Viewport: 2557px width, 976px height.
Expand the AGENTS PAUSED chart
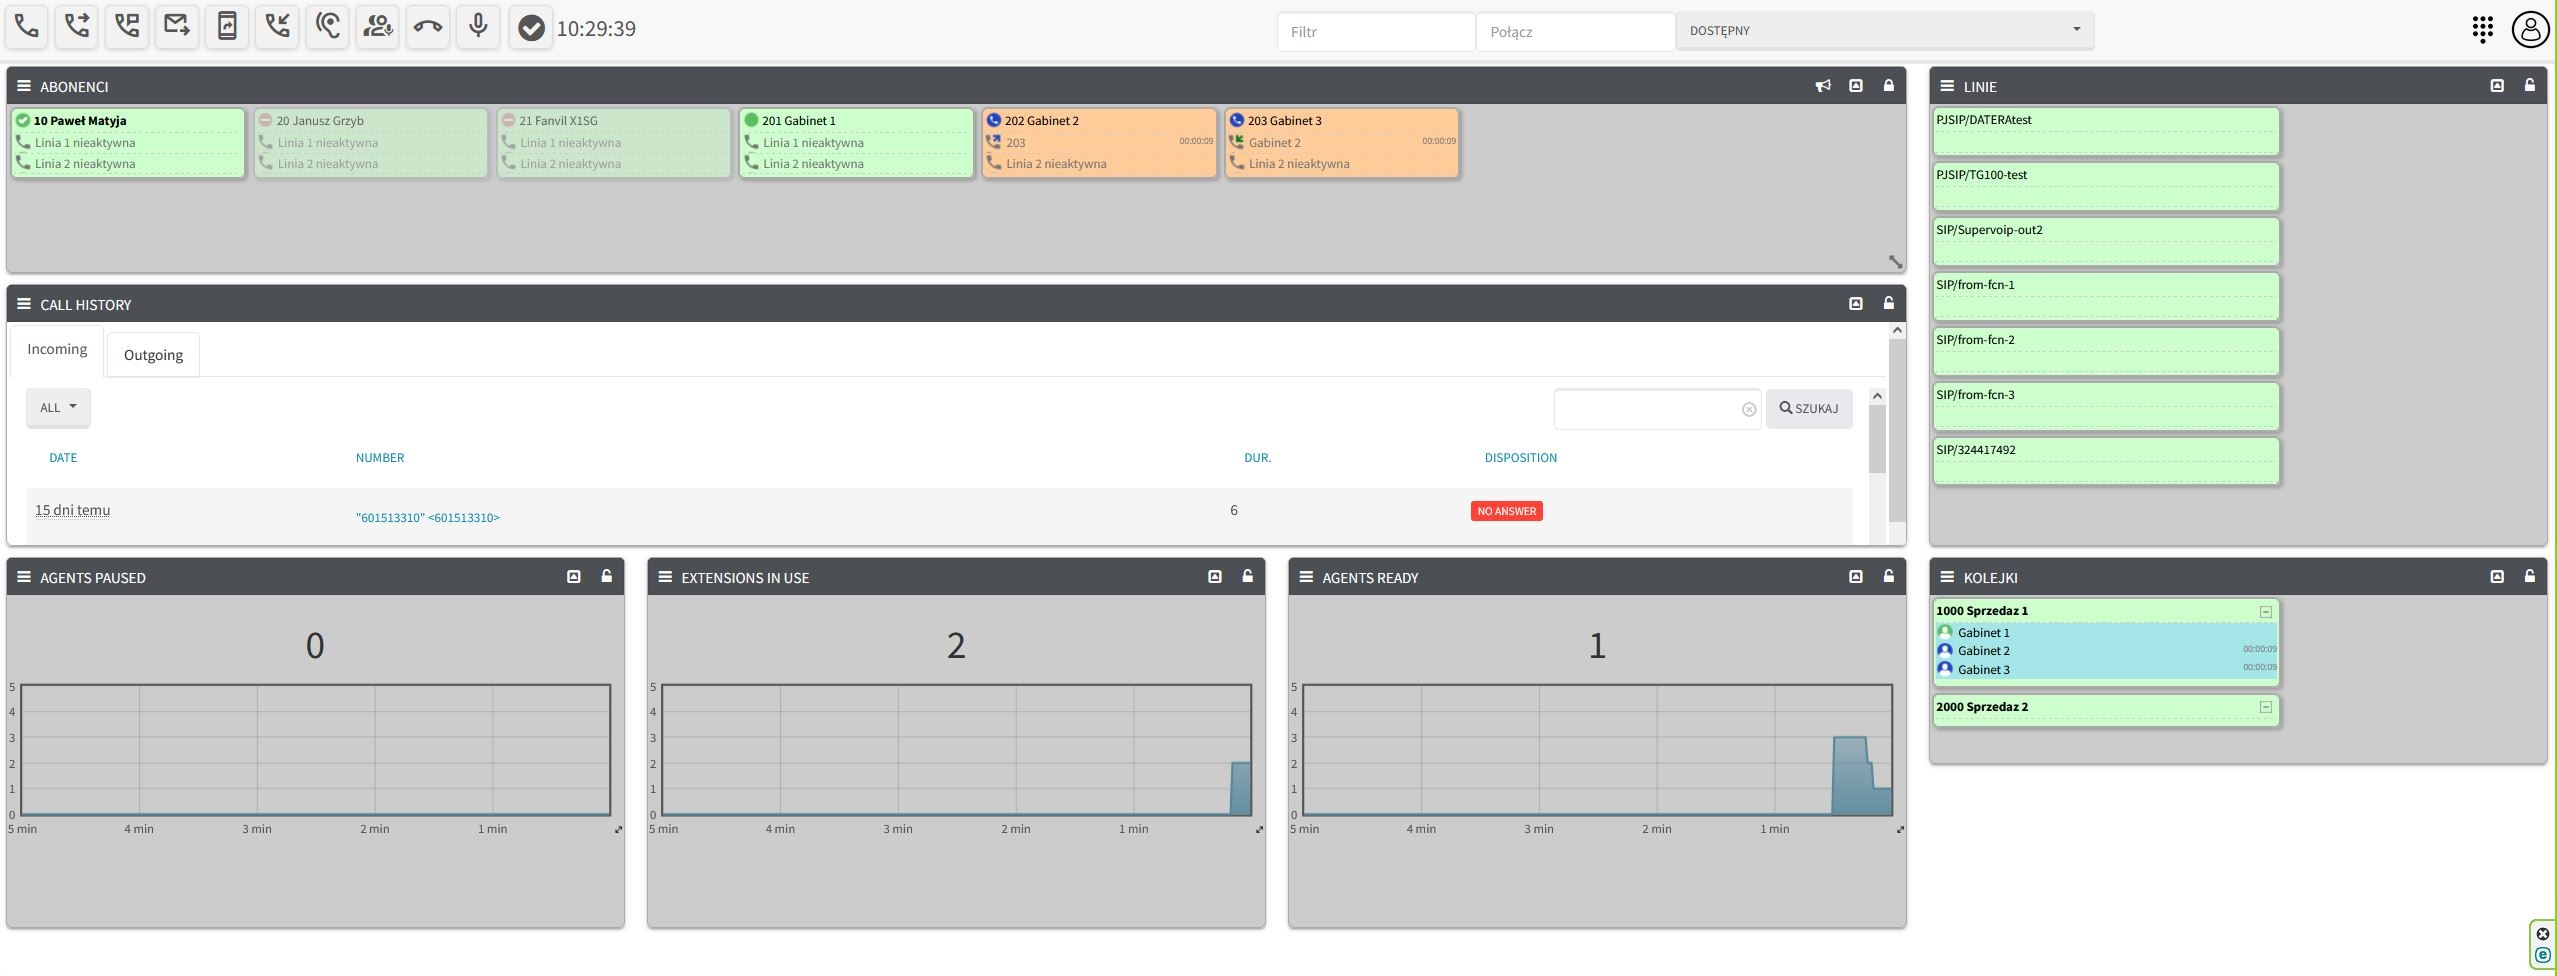[618, 829]
